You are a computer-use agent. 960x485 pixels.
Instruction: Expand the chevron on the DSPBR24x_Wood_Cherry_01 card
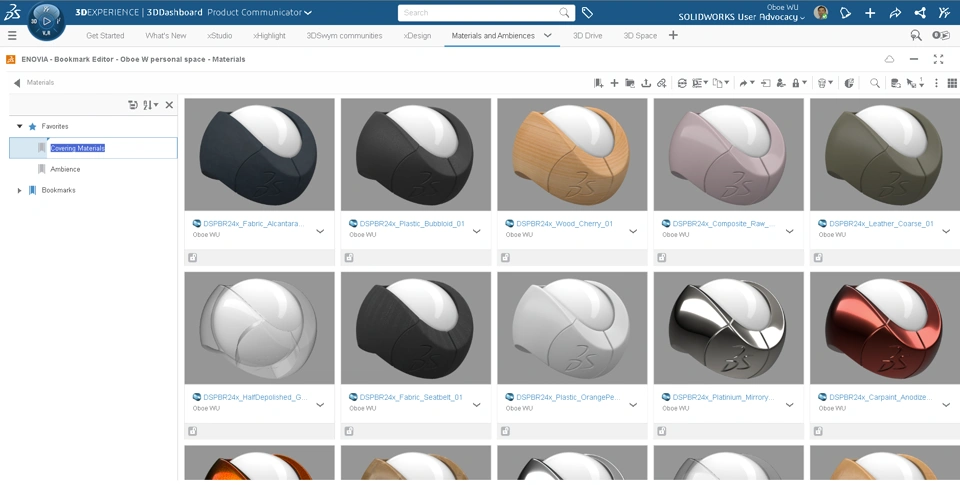633,231
